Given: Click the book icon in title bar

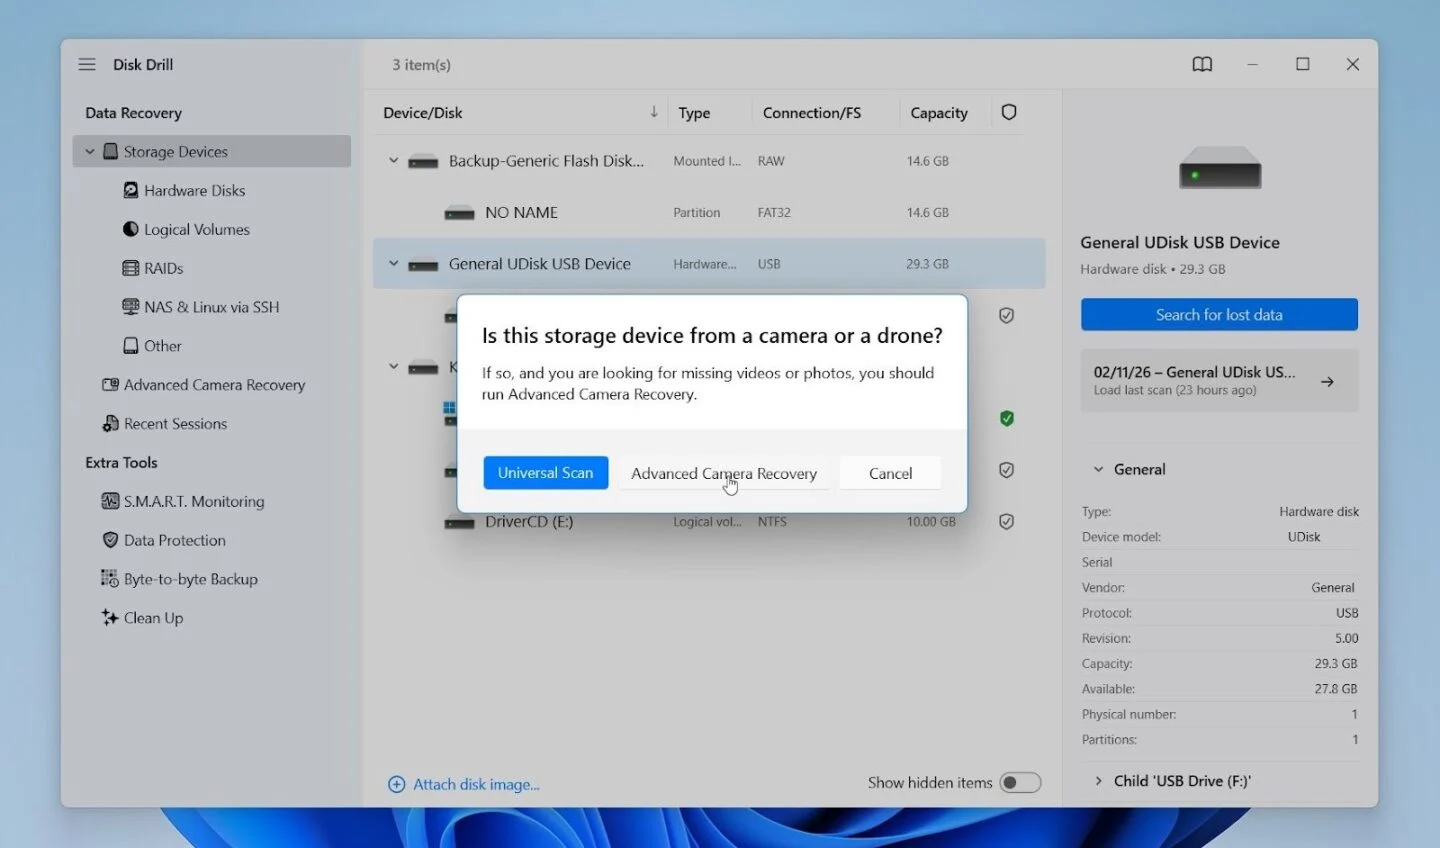Looking at the screenshot, I should click(x=1202, y=64).
